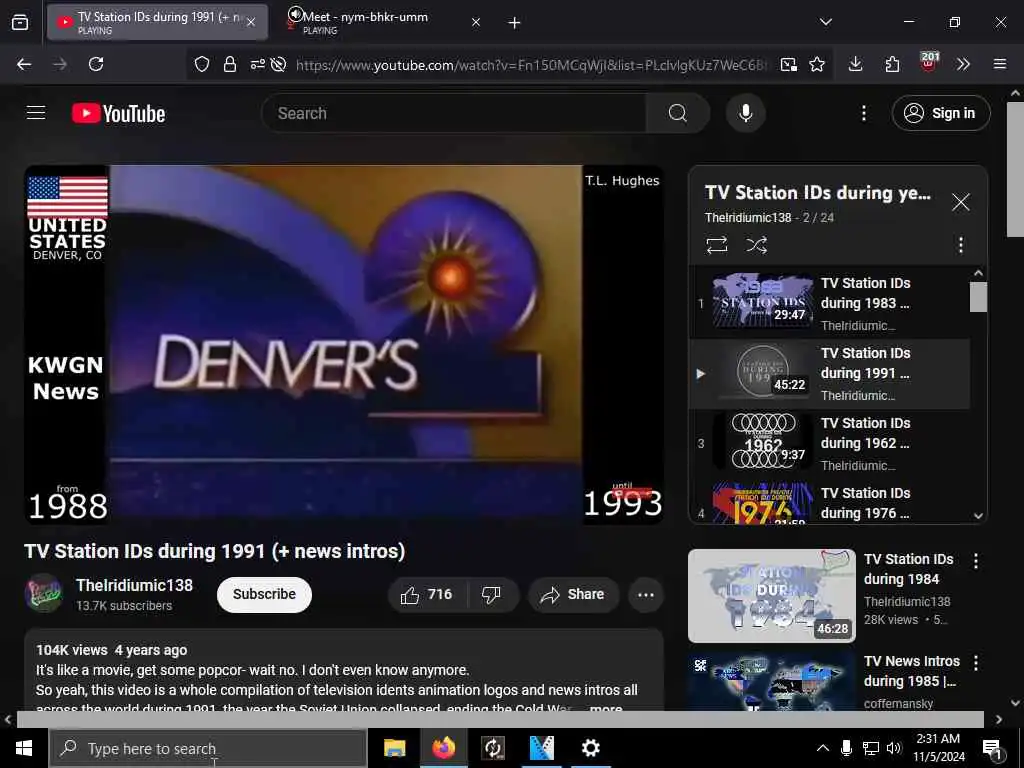Click the search magnifier button

coord(678,113)
